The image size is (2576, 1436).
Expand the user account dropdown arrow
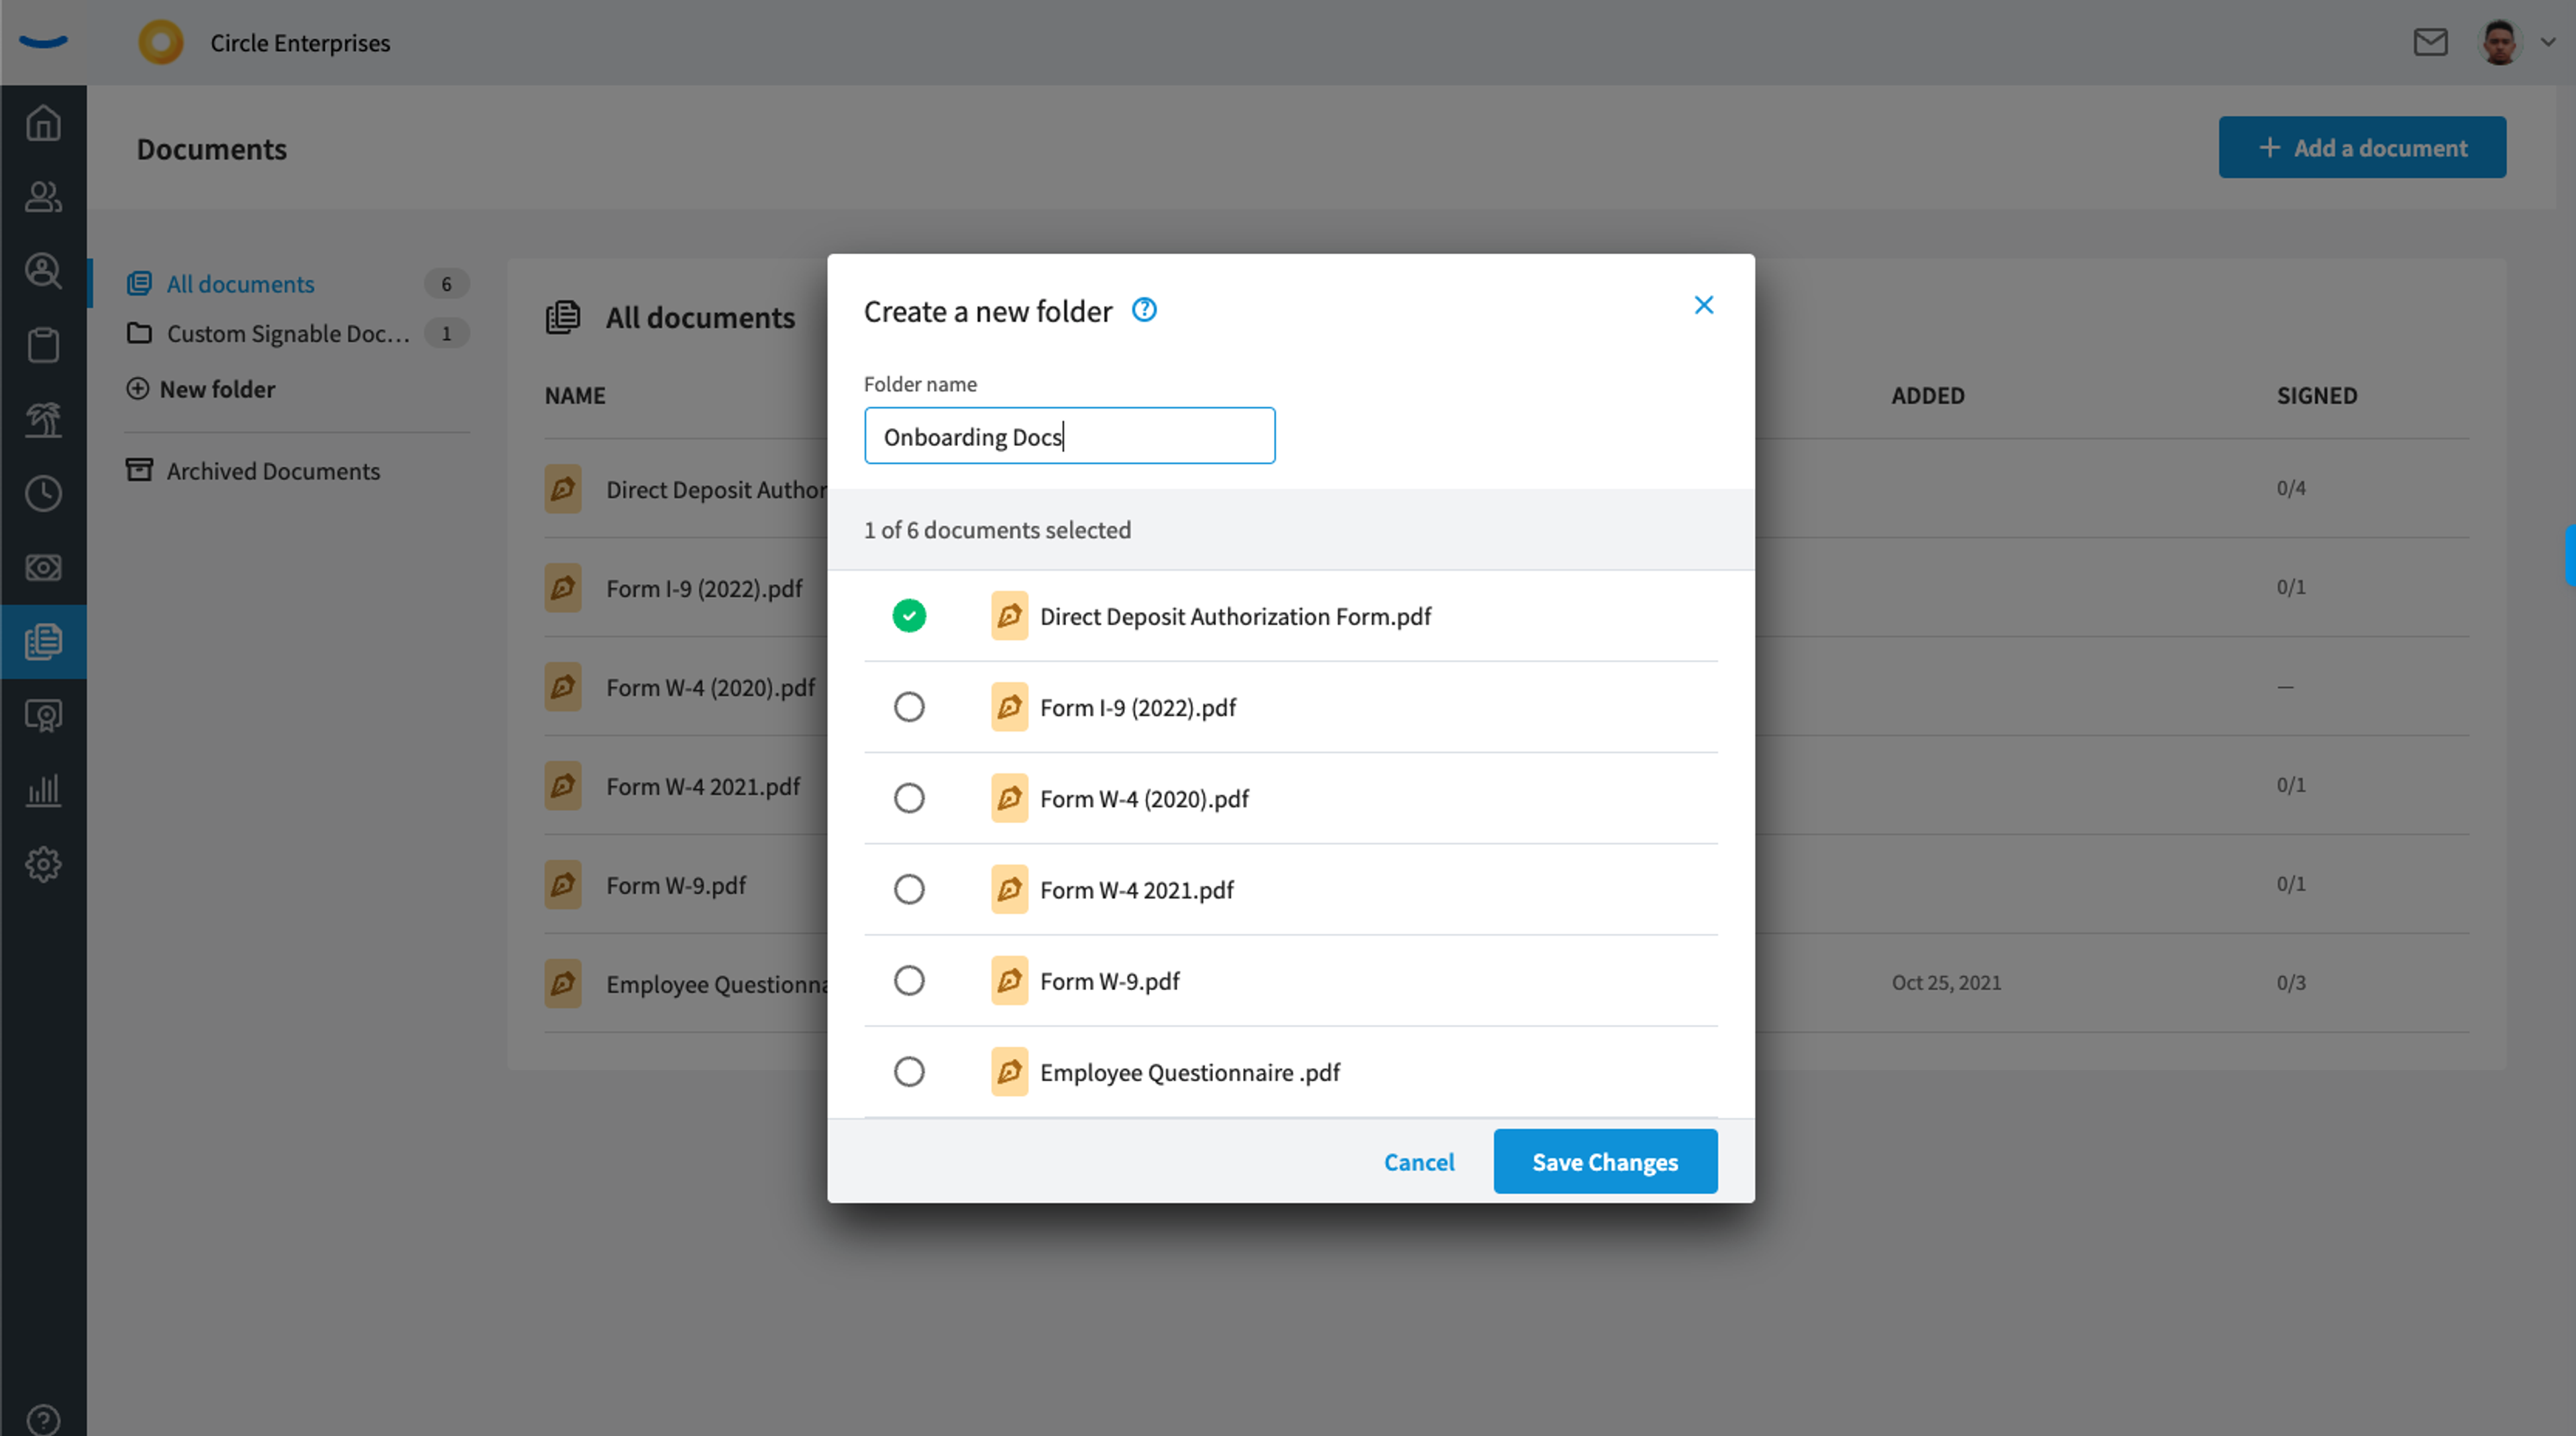coord(2548,42)
